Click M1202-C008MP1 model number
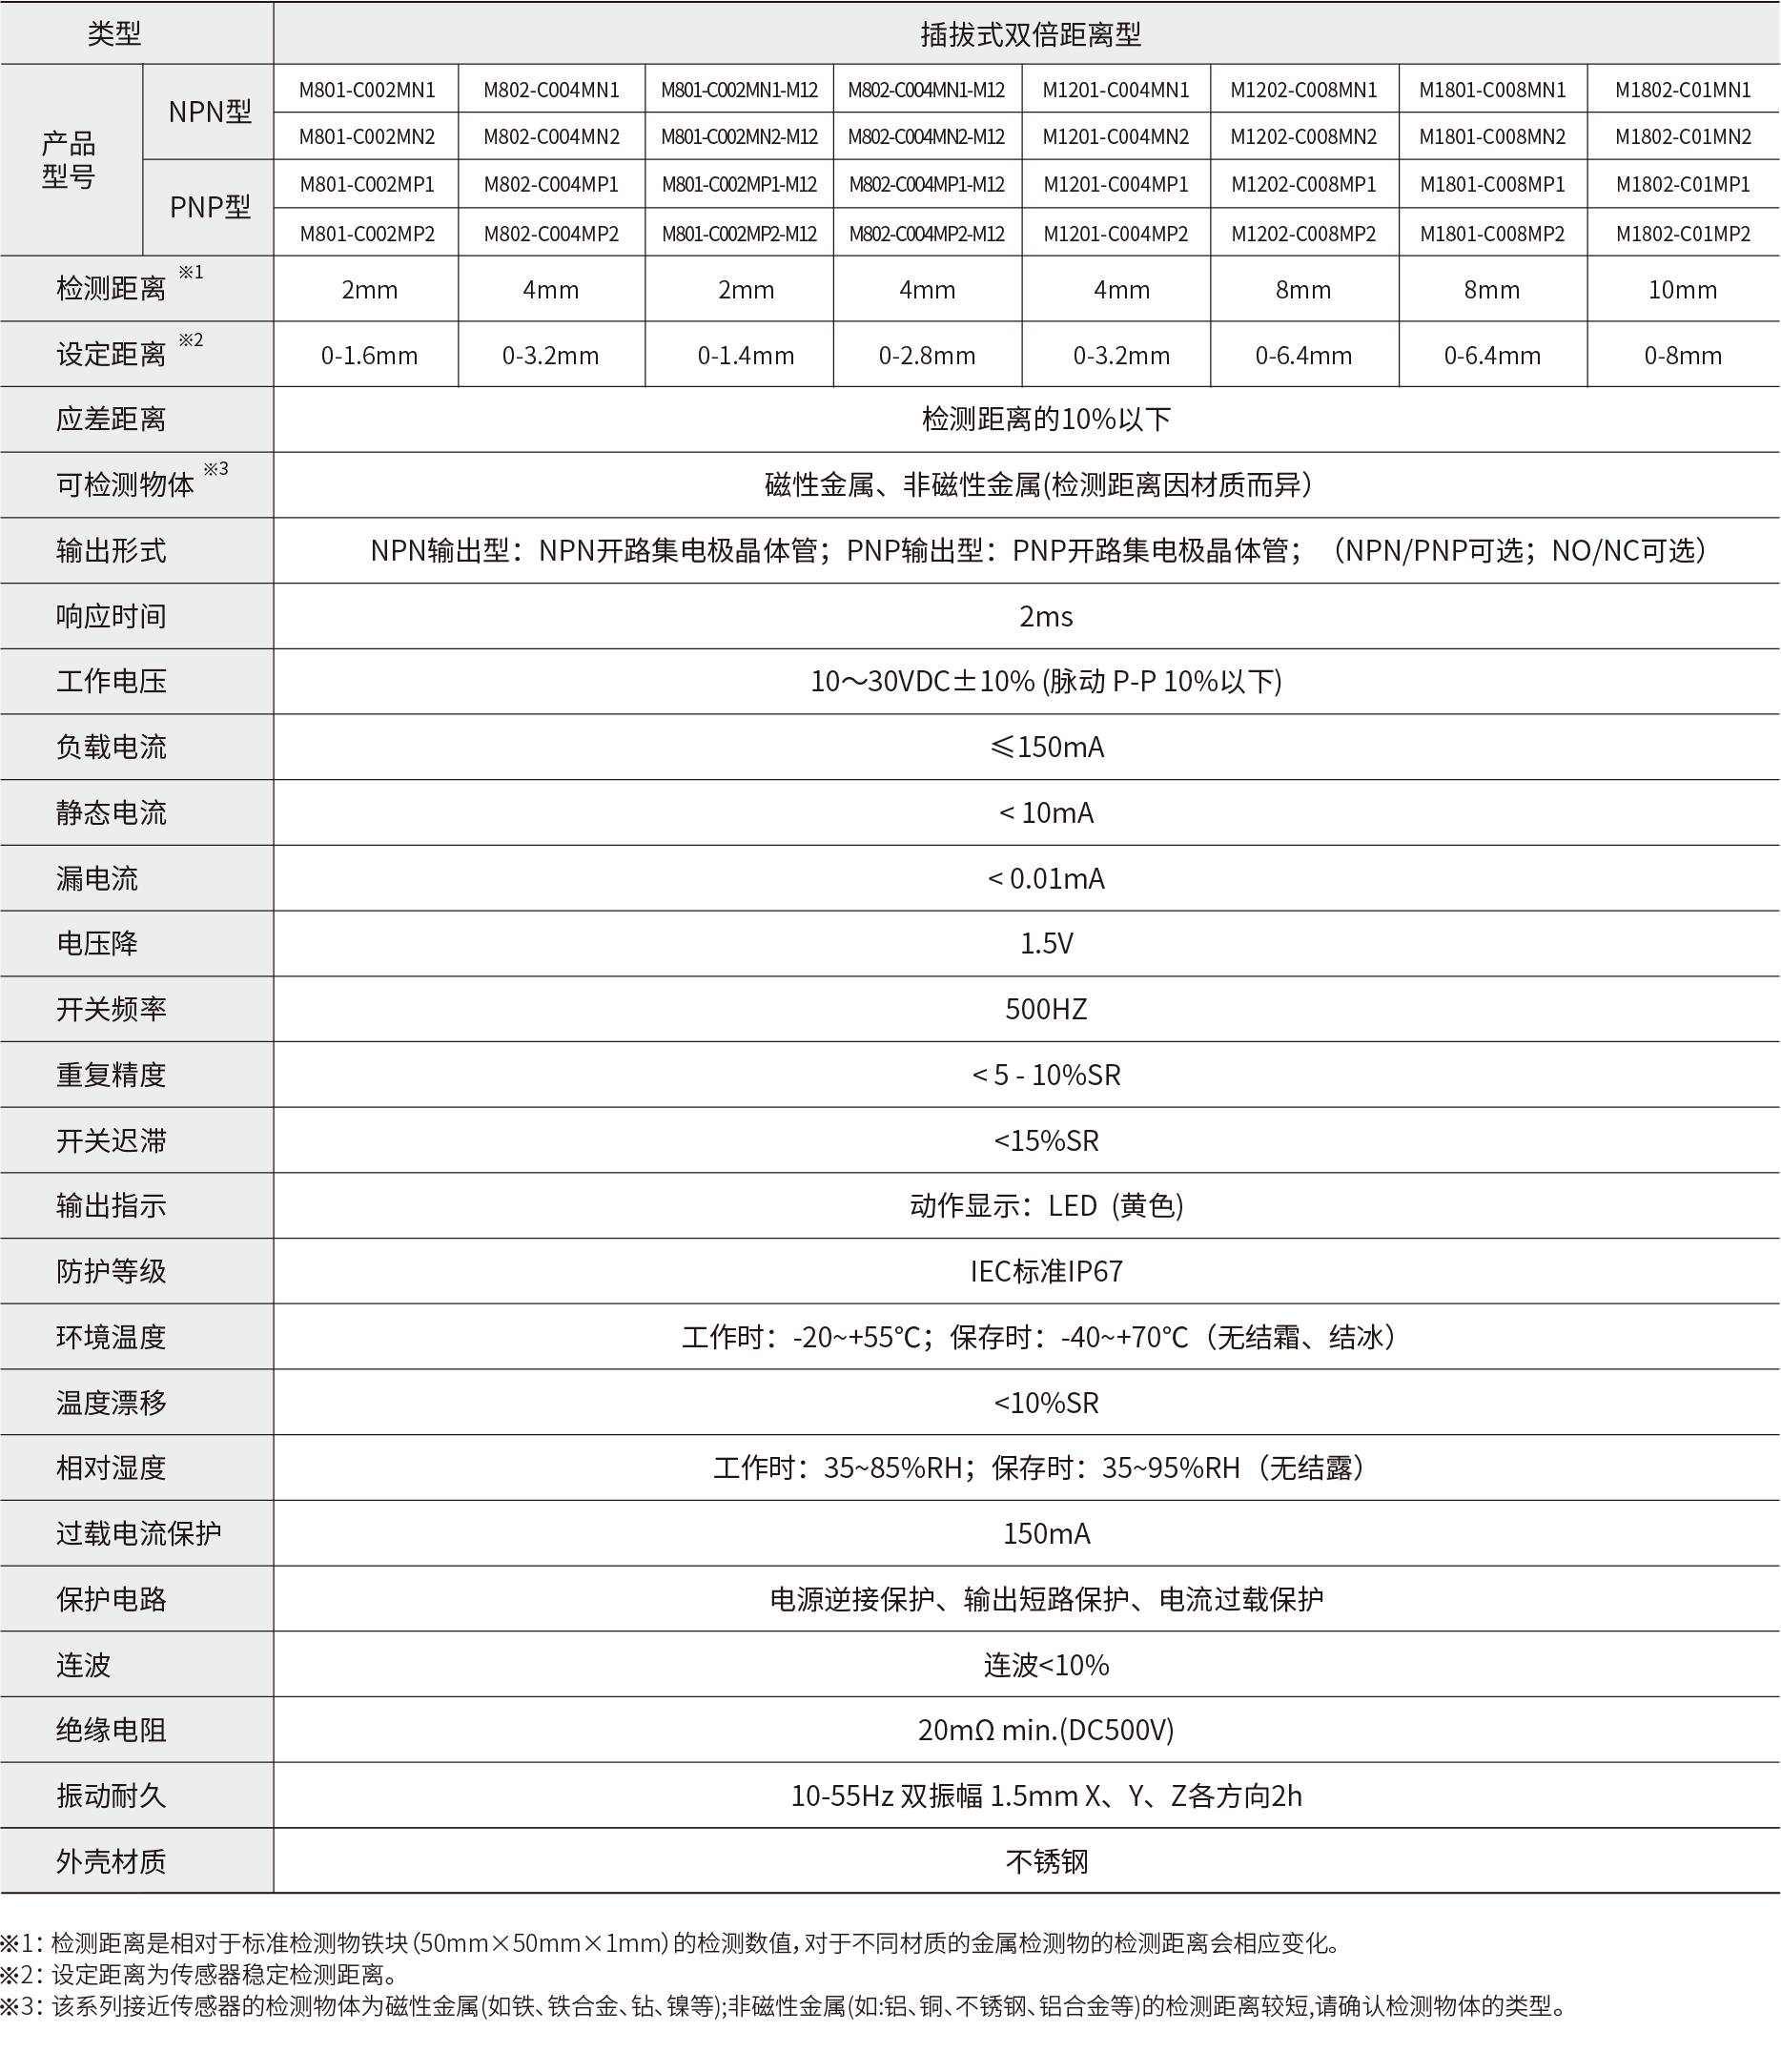1781x2072 pixels. pyautogui.click(x=1304, y=185)
